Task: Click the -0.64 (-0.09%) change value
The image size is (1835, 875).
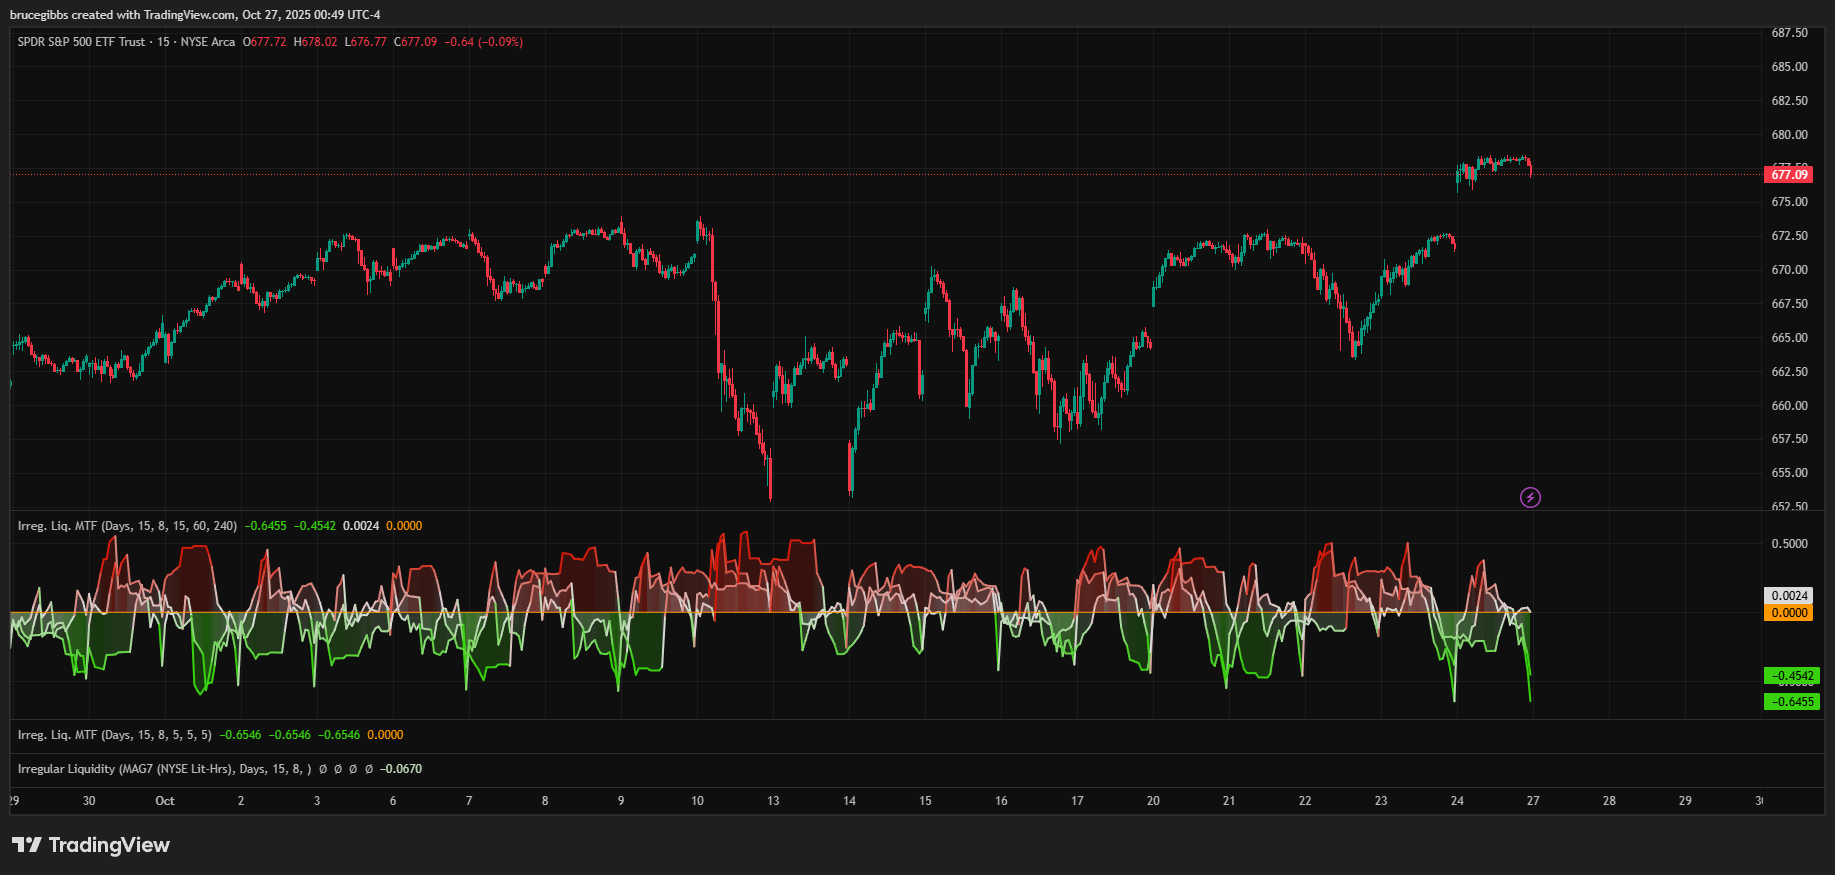Action: [x=484, y=42]
